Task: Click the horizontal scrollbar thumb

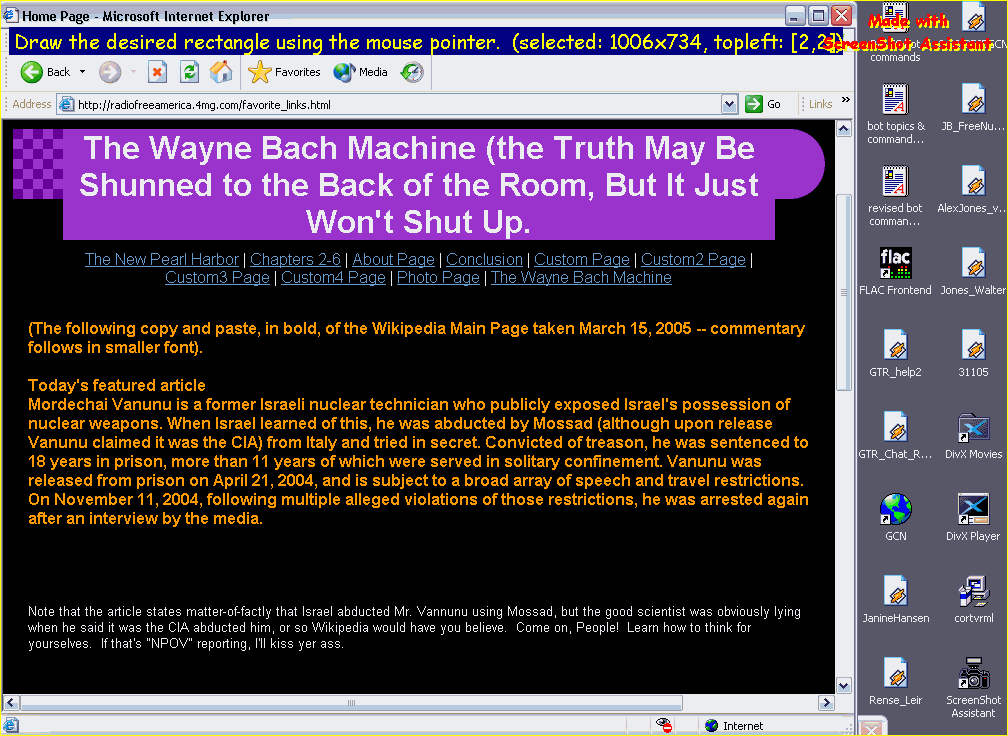Action: tap(351, 703)
